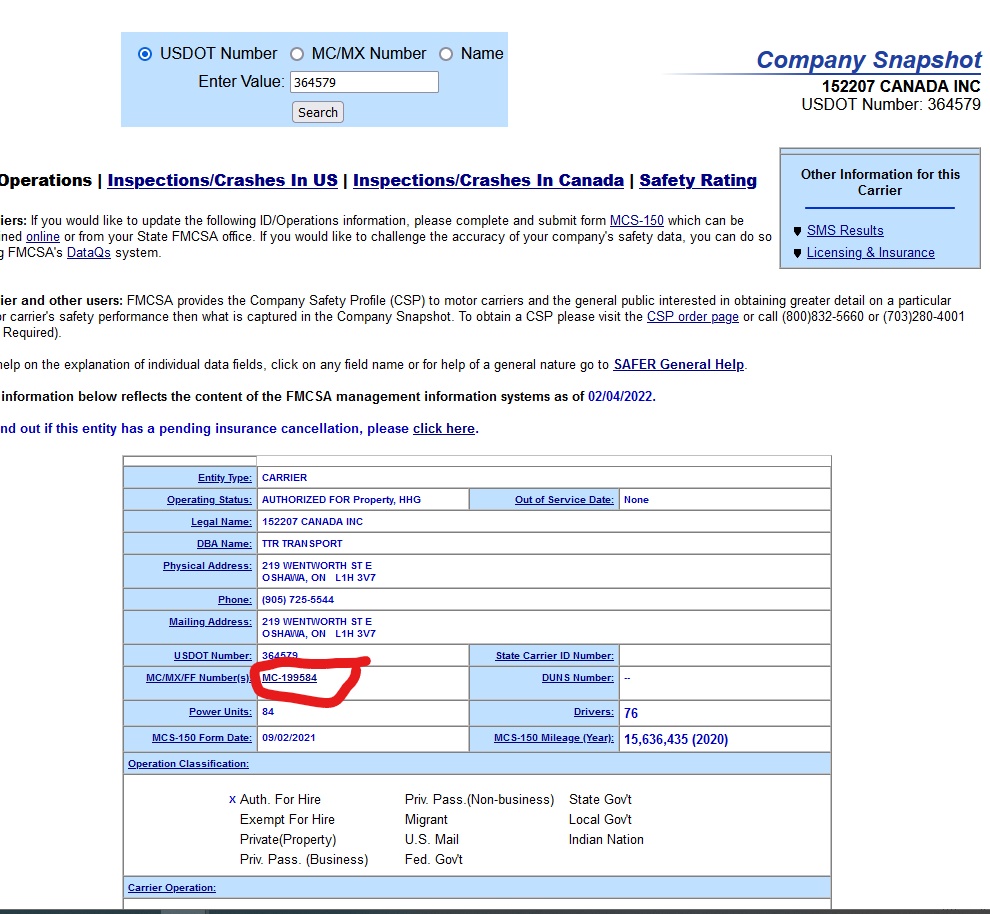Image resolution: width=990 pixels, height=914 pixels.
Task: Open Licensing & Insurance information
Action: coord(869,252)
